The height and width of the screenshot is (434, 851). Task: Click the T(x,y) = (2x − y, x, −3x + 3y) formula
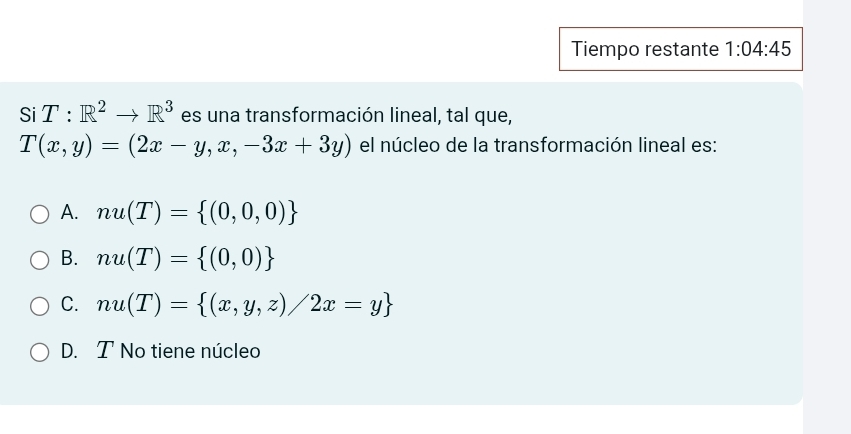pyautogui.click(x=186, y=145)
